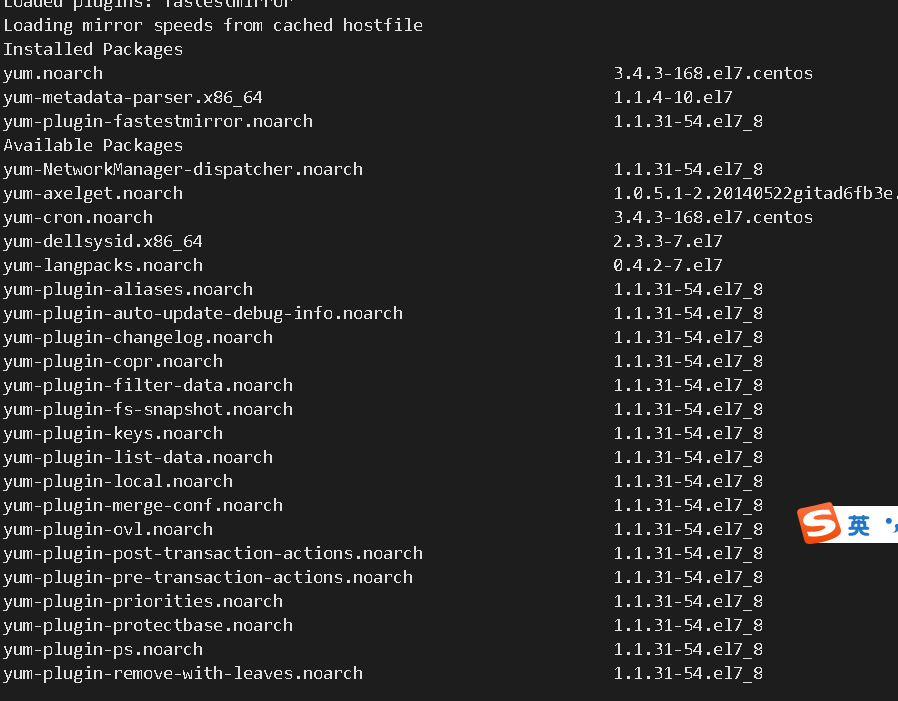Click the yum.noarch installed package line
This screenshot has height=701, width=898.
[53, 73]
